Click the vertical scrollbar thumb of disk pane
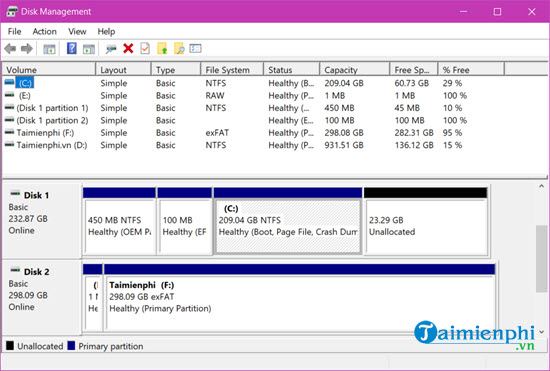The image size is (550, 371). coord(542,259)
